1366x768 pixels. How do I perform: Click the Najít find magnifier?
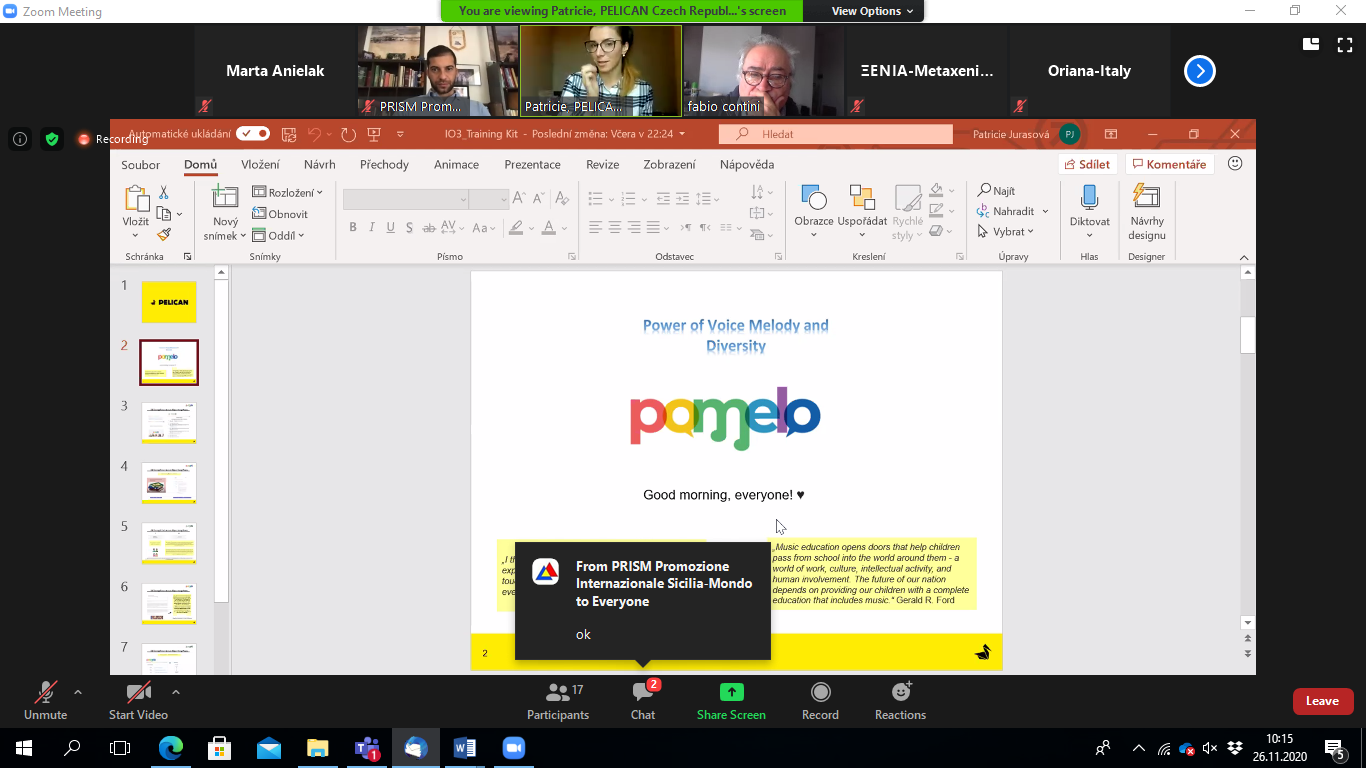(996, 191)
